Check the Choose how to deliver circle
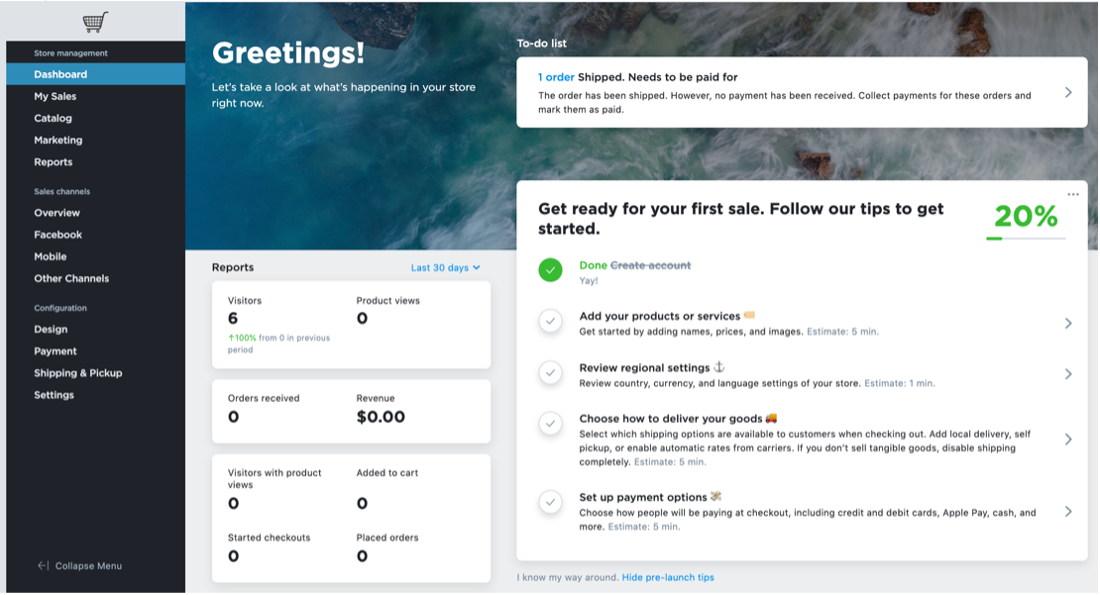 (x=550, y=424)
